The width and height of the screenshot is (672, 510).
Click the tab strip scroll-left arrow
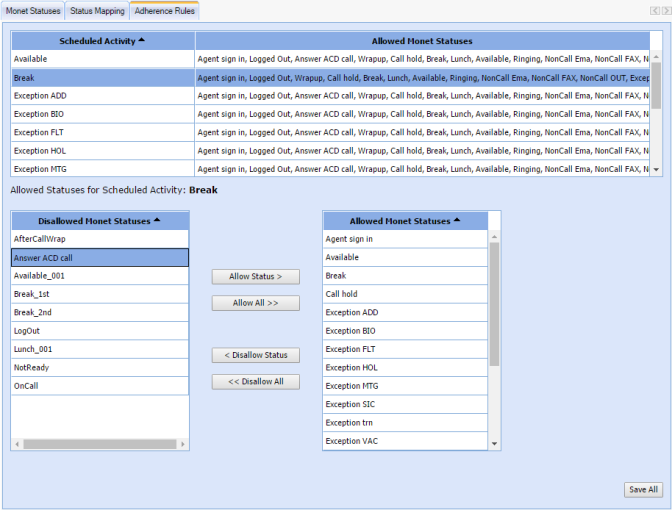pos(654,10)
